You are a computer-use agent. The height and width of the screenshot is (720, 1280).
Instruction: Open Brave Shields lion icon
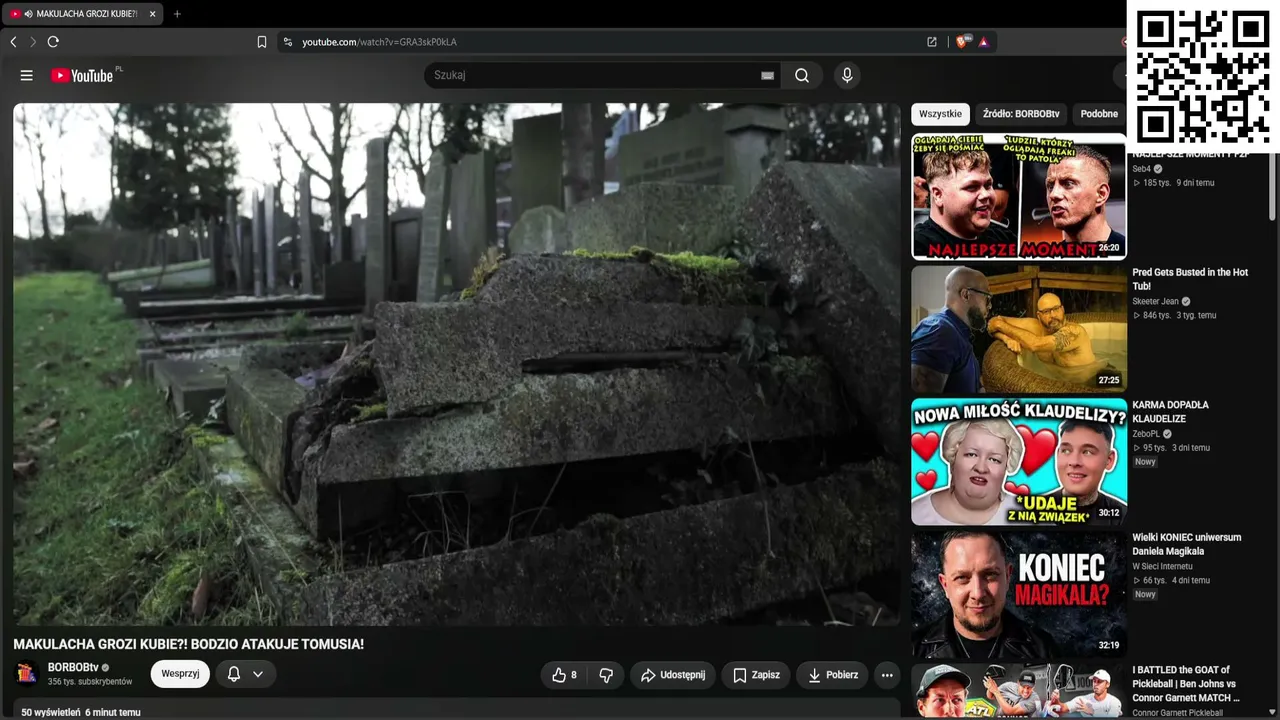962,42
